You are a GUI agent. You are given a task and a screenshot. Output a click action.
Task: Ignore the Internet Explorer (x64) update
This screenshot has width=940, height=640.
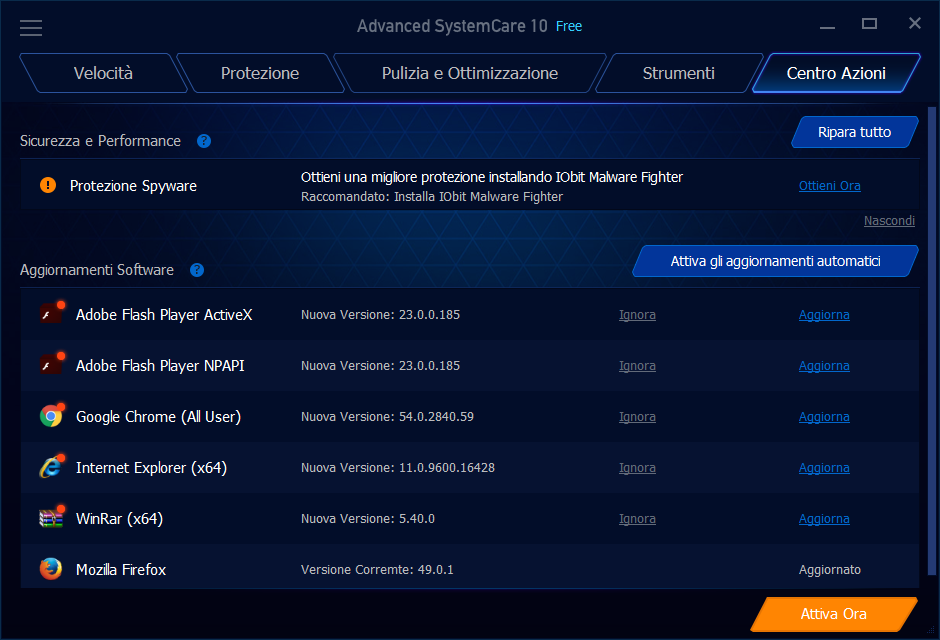coord(637,467)
